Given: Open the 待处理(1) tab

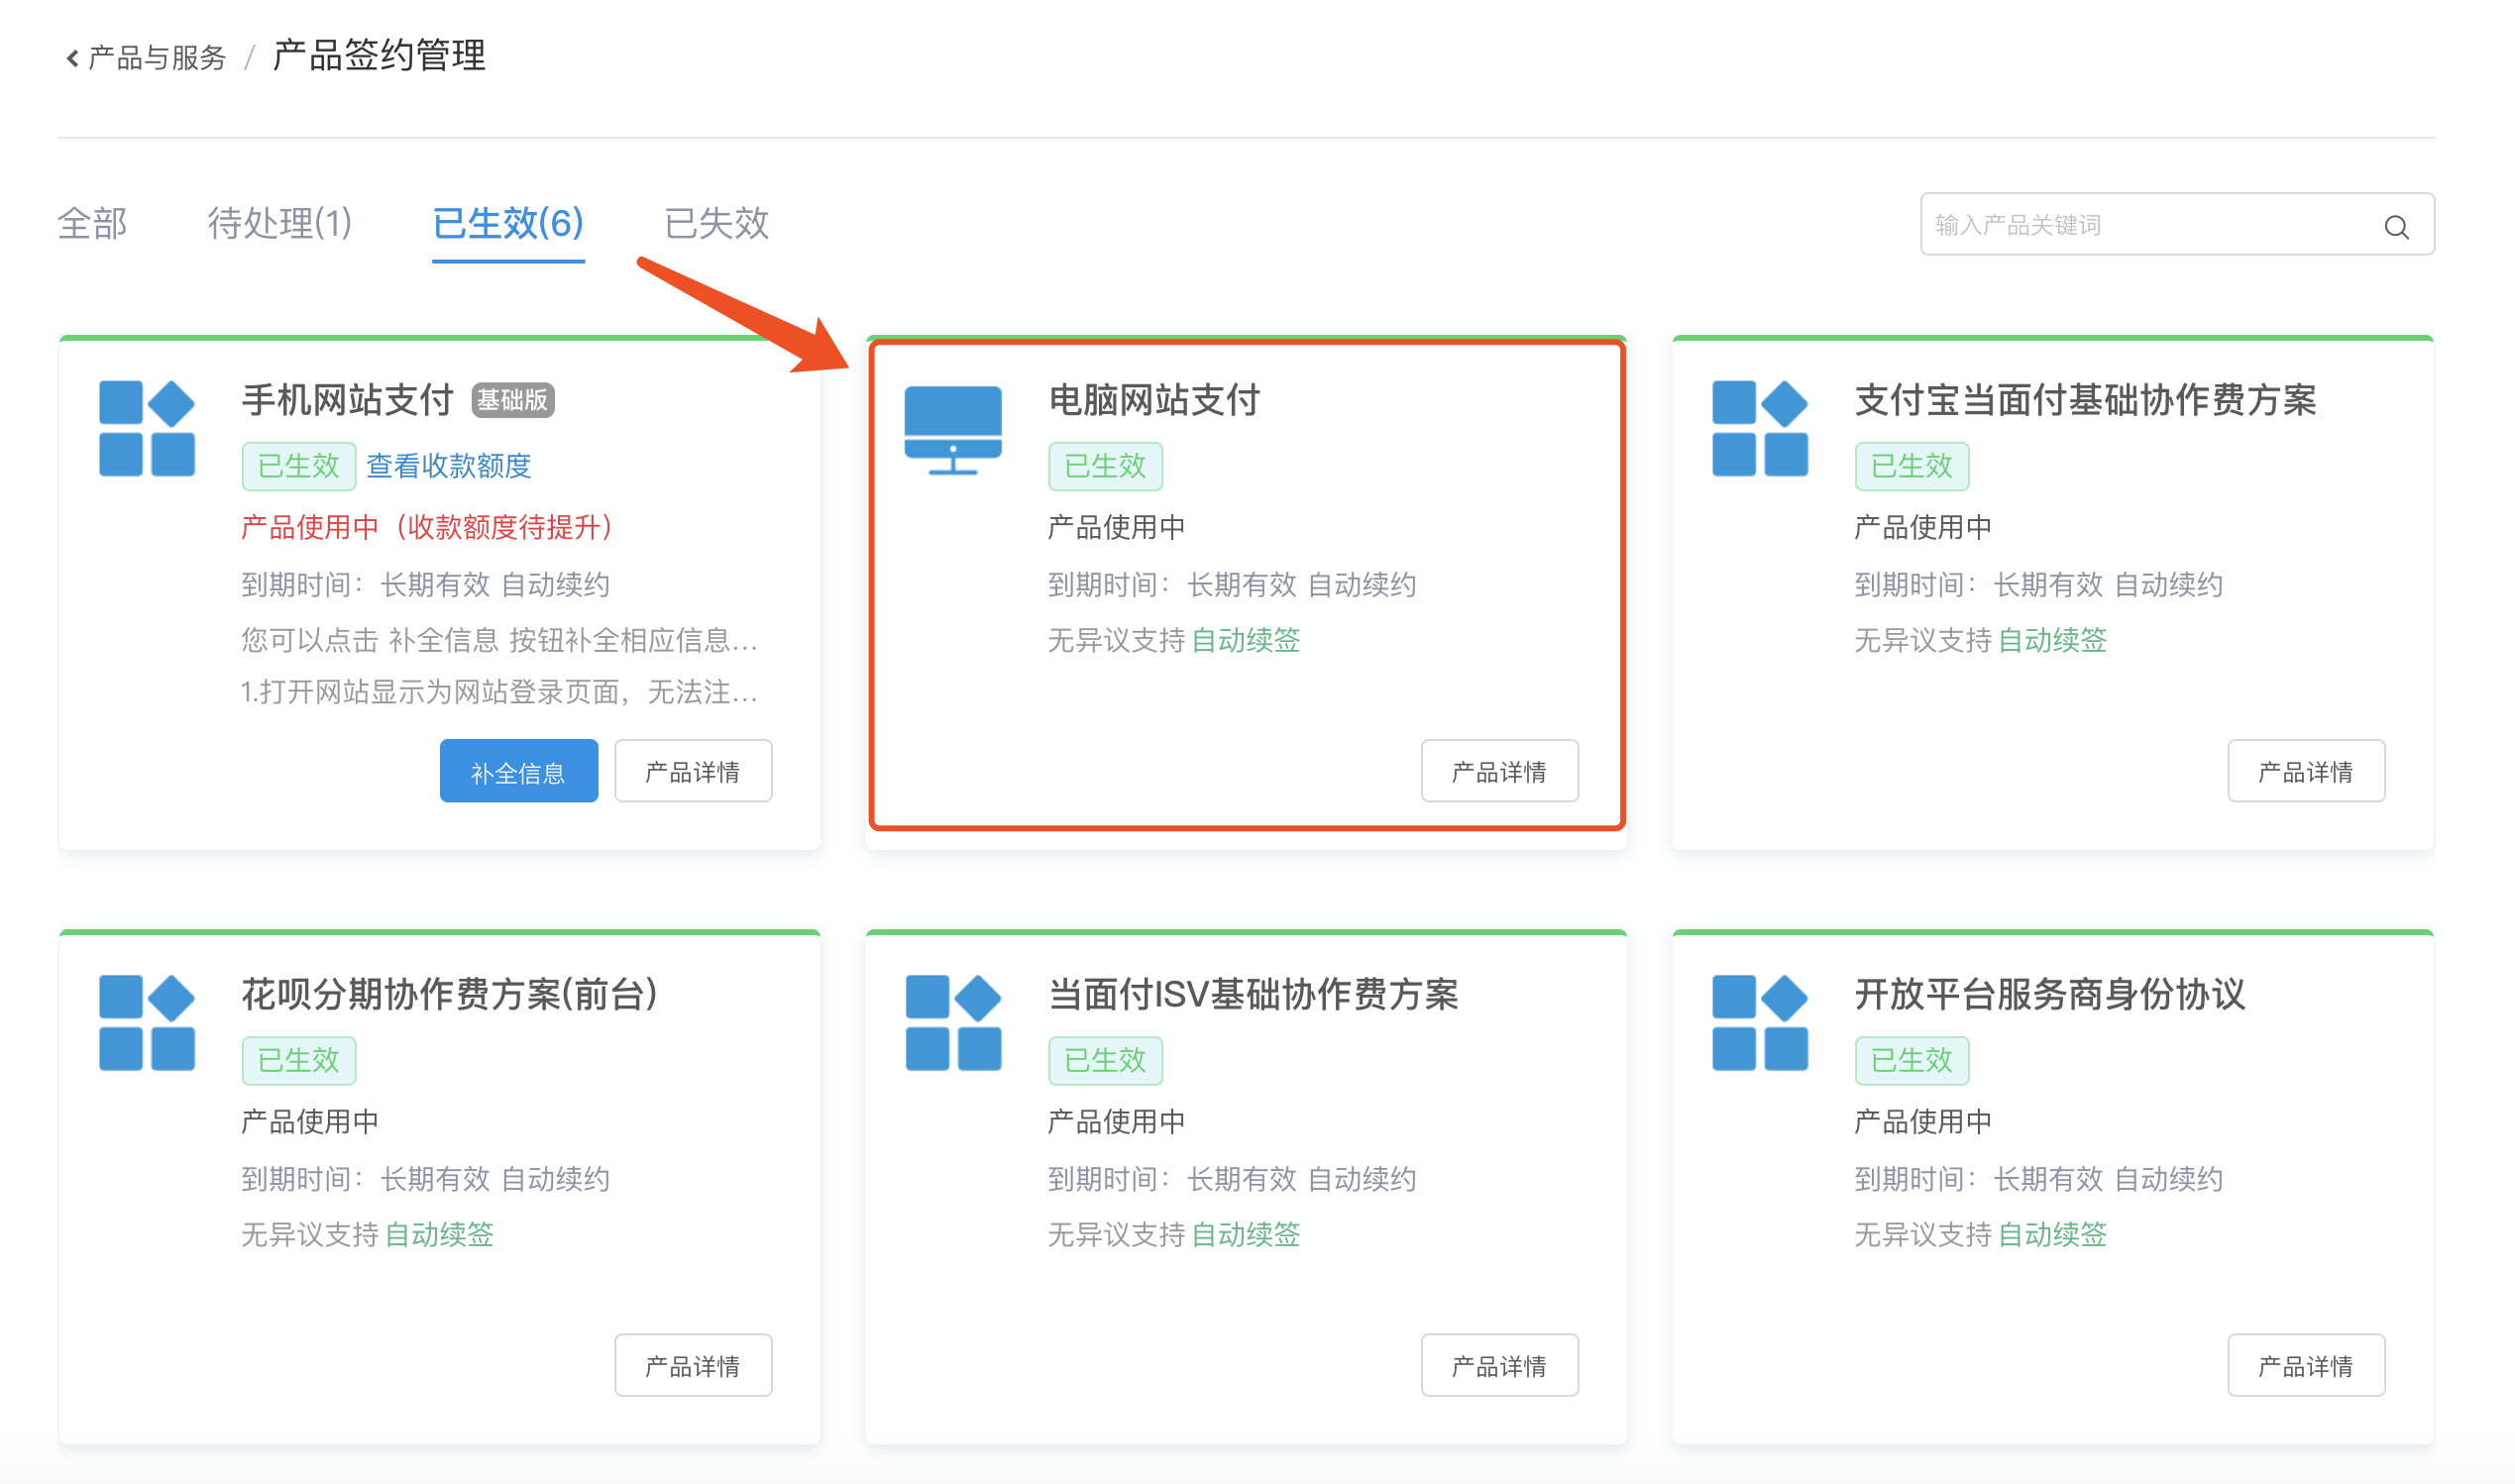Looking at the screenshot, I should tap(279, 223).
